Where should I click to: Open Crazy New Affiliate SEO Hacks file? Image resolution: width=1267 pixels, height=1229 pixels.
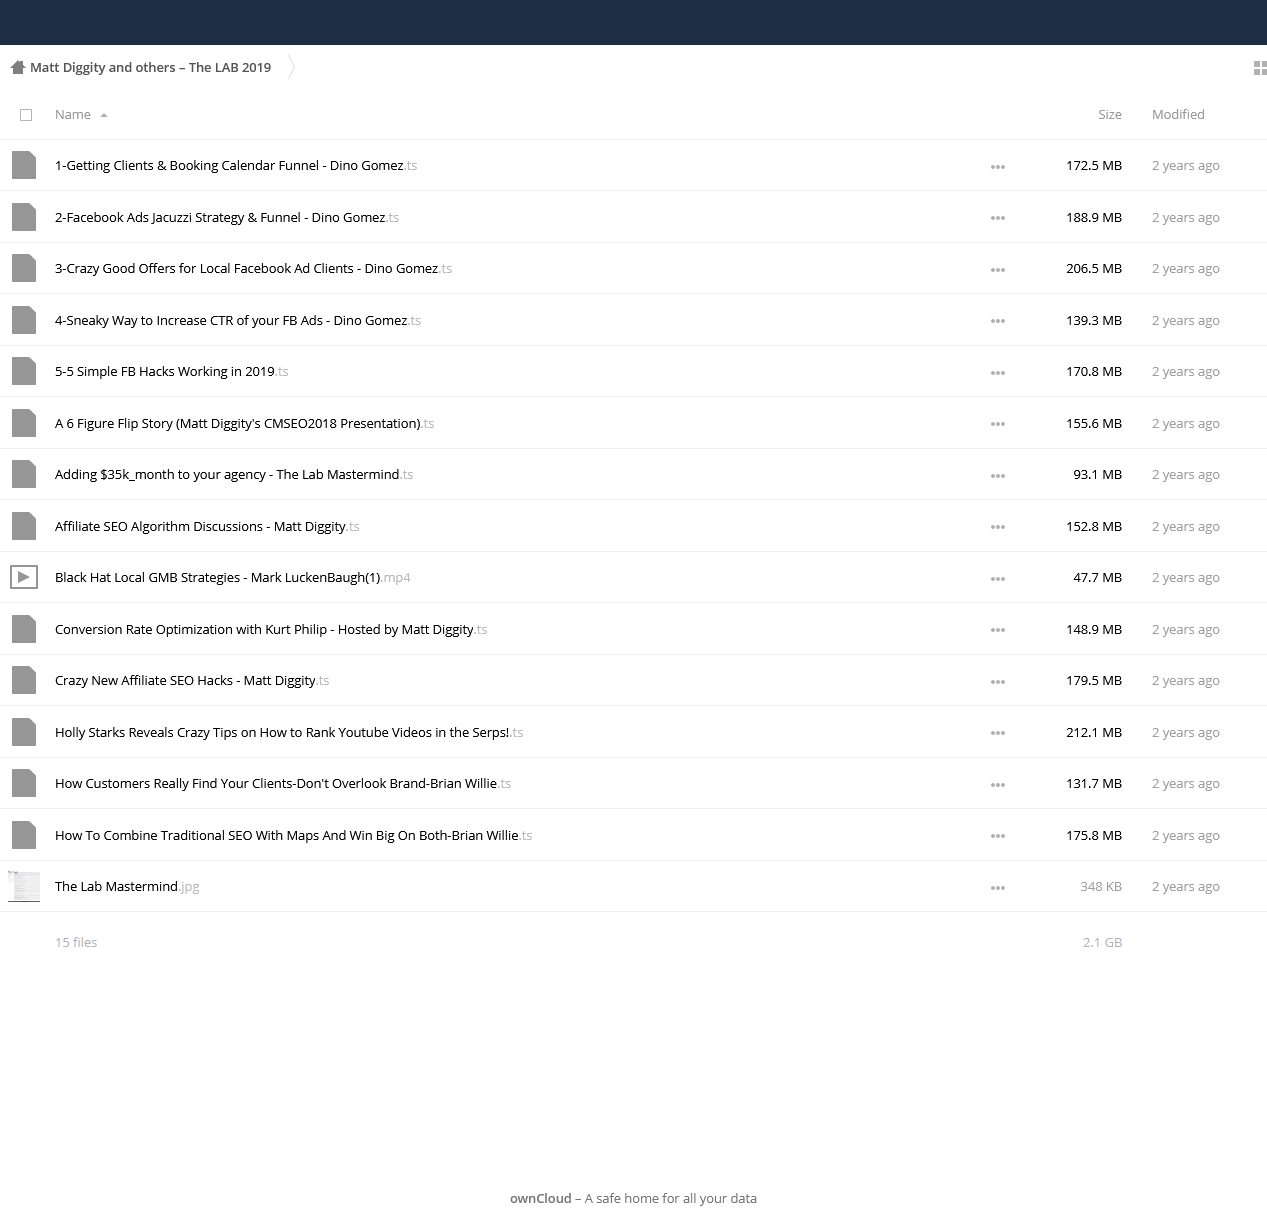192,681
